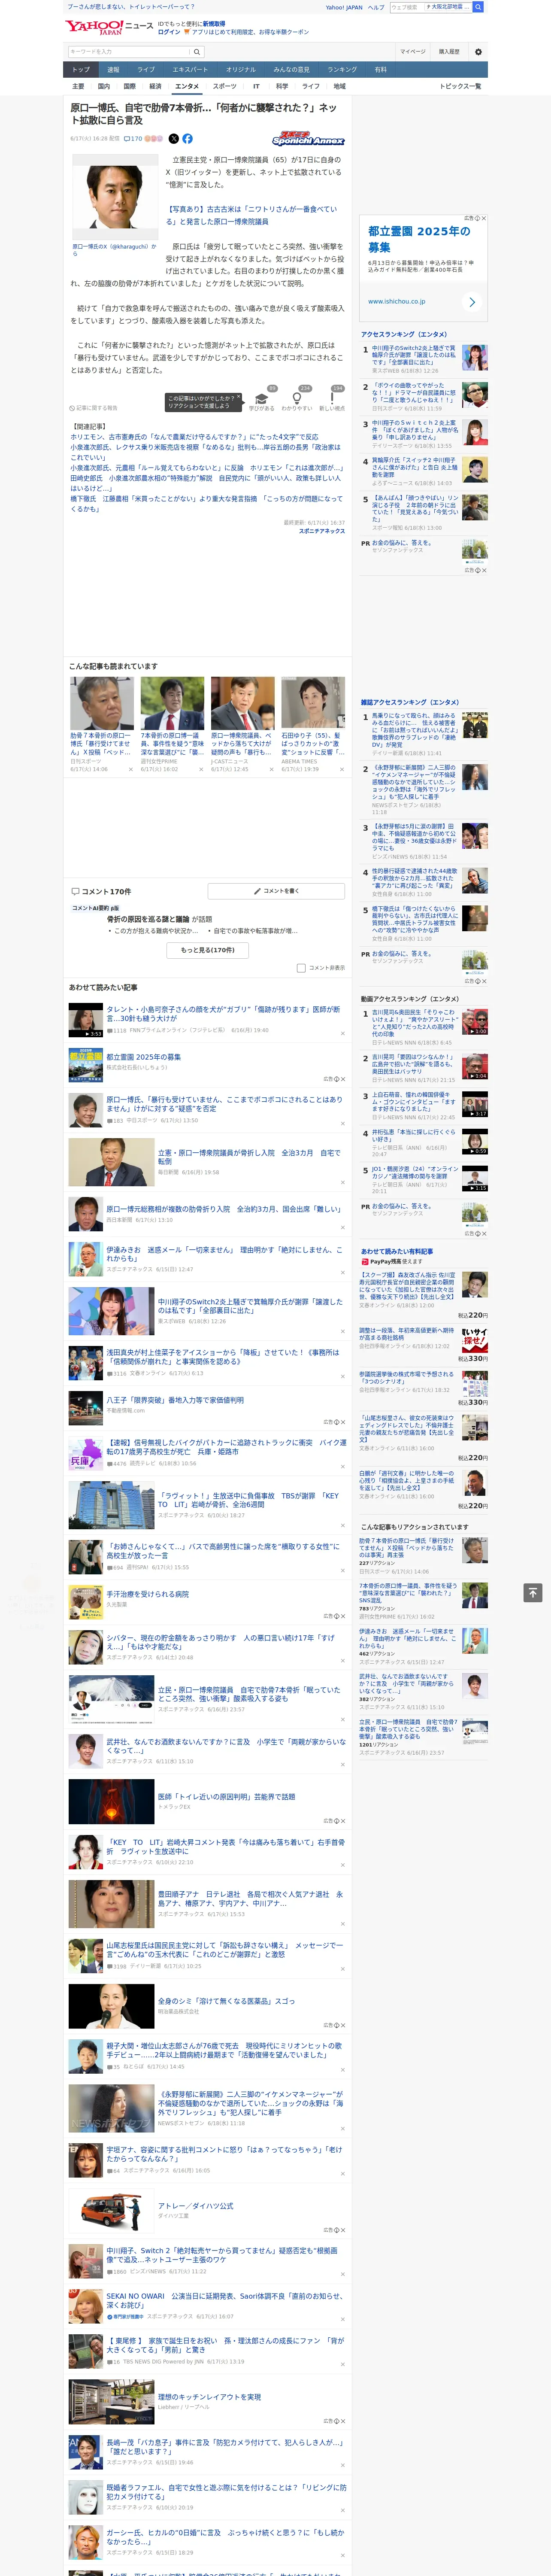The width and height of the screenshot is (551, 2576).
Task: Open the ランキング tab
Action: [342, 70]
